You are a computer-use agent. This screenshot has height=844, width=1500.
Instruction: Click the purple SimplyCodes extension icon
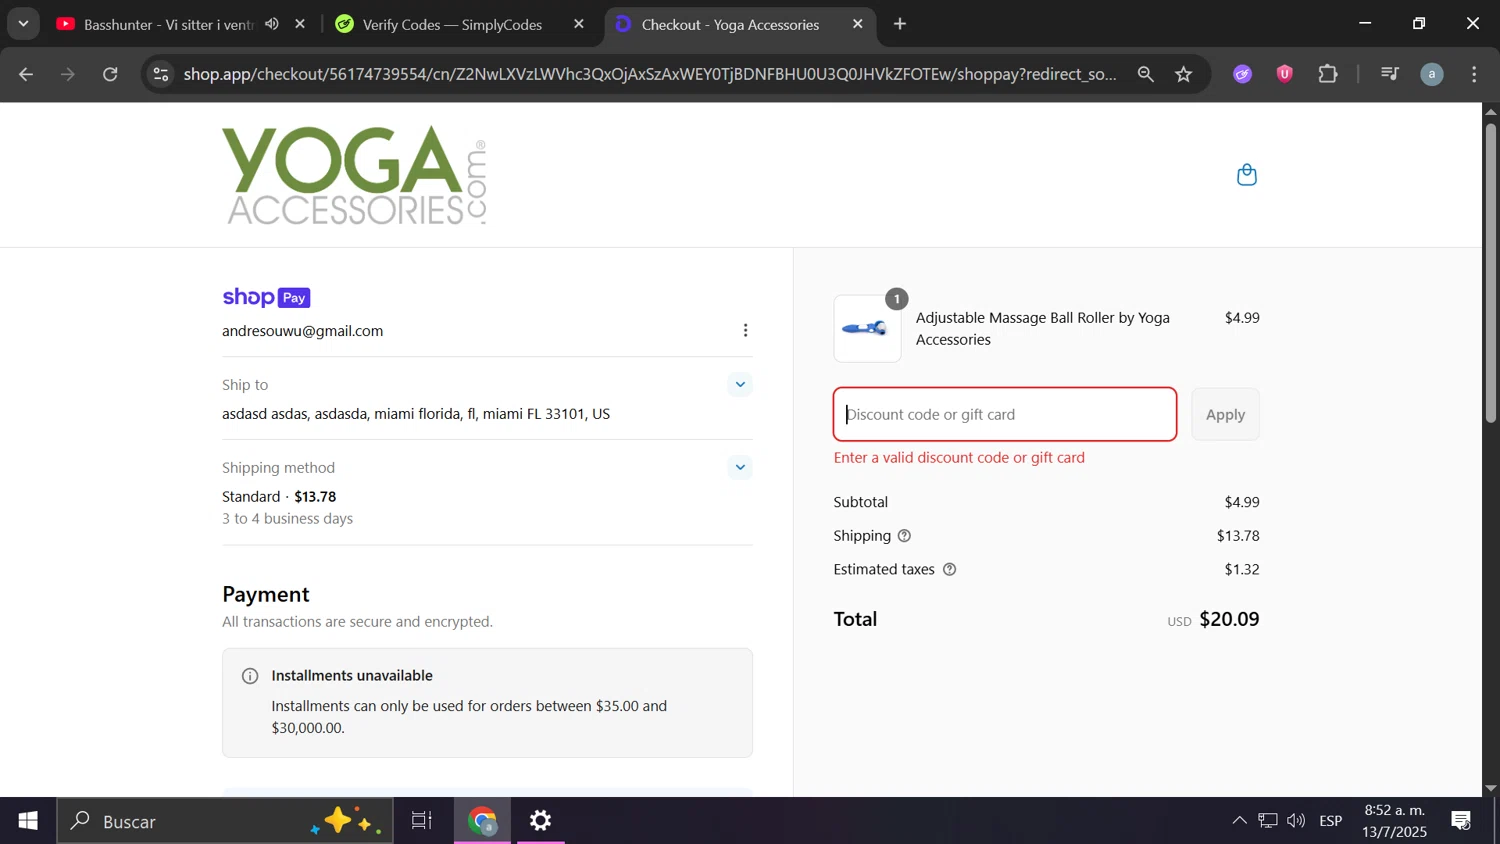1243,74
